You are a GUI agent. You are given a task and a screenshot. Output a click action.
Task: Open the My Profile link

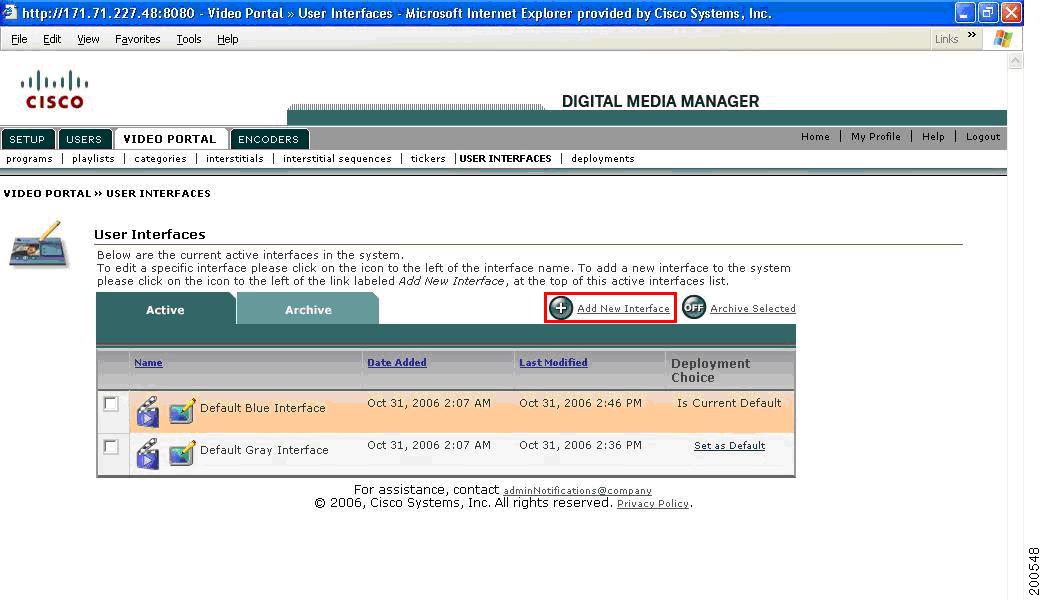click(876, 136)
